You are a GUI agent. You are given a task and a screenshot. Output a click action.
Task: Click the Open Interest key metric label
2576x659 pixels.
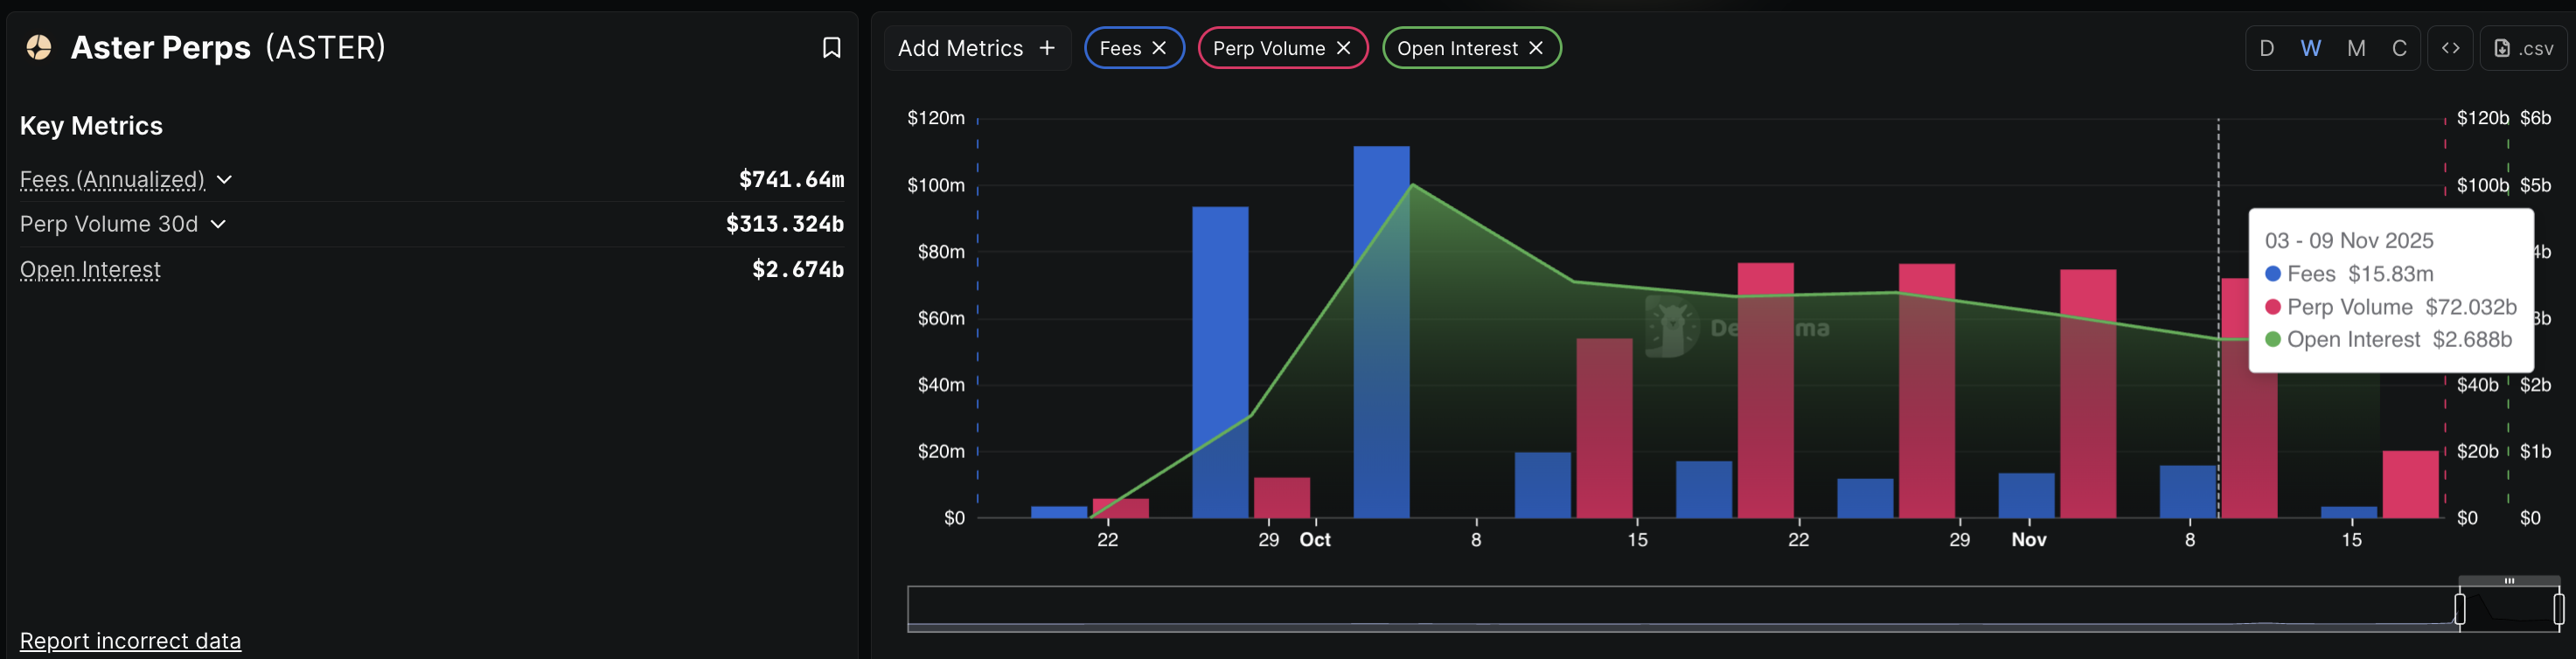coord(90,270)
